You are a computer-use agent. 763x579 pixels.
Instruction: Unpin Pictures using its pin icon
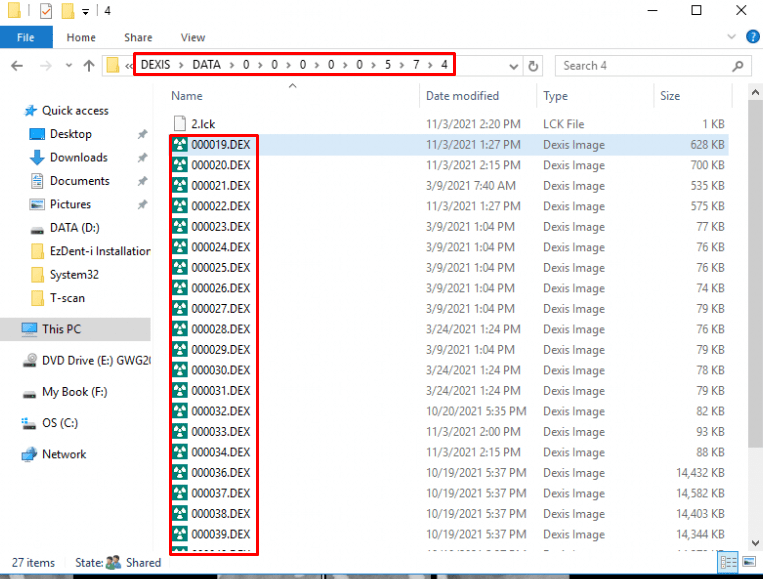click(x=142, y=204)
